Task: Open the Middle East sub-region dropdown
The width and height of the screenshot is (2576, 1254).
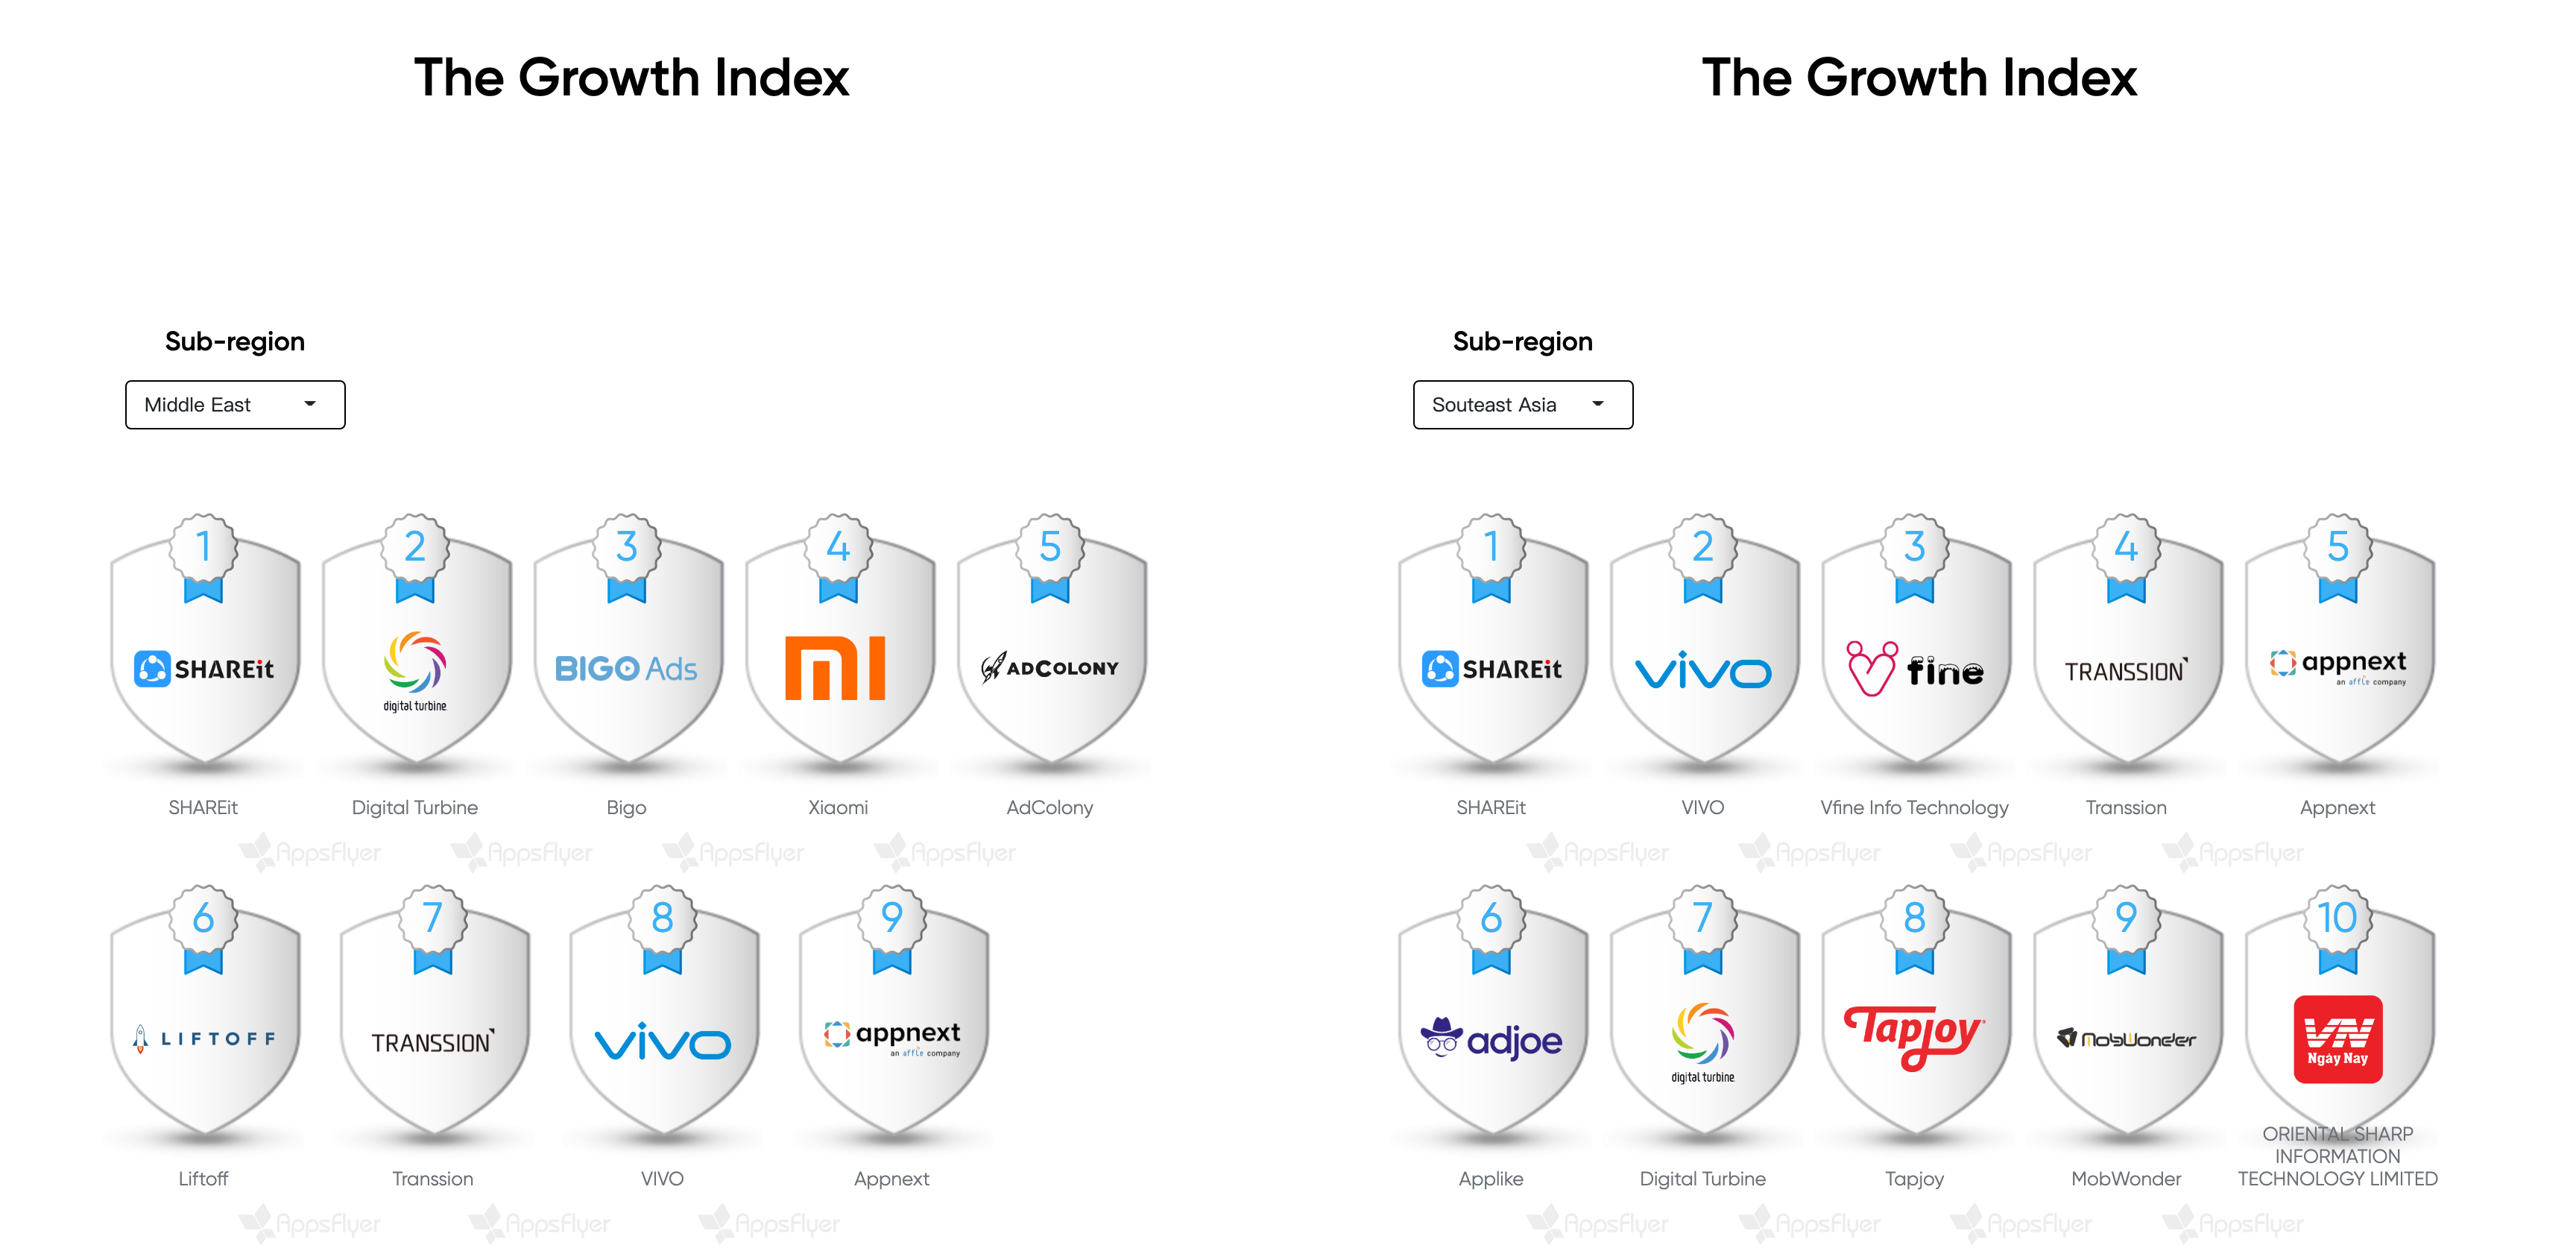Action: [x=235, y=405]
